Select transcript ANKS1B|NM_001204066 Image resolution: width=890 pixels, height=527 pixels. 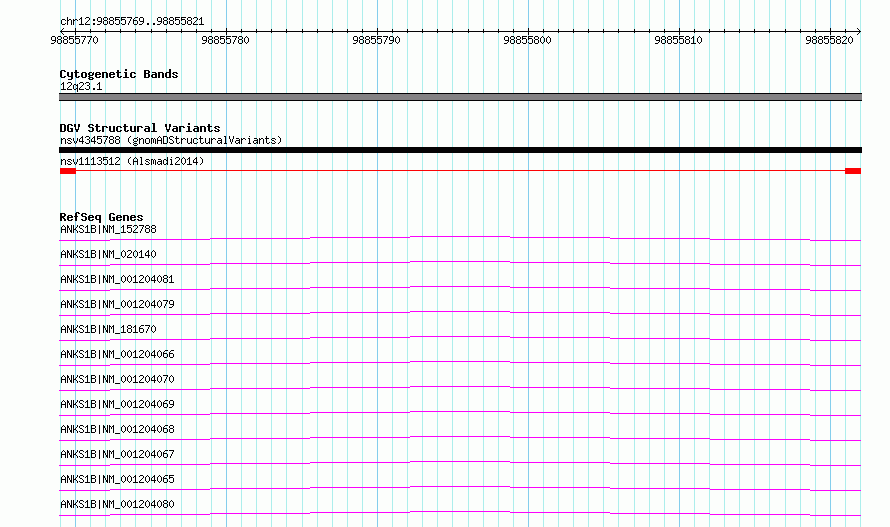click(x=117, y=354)
